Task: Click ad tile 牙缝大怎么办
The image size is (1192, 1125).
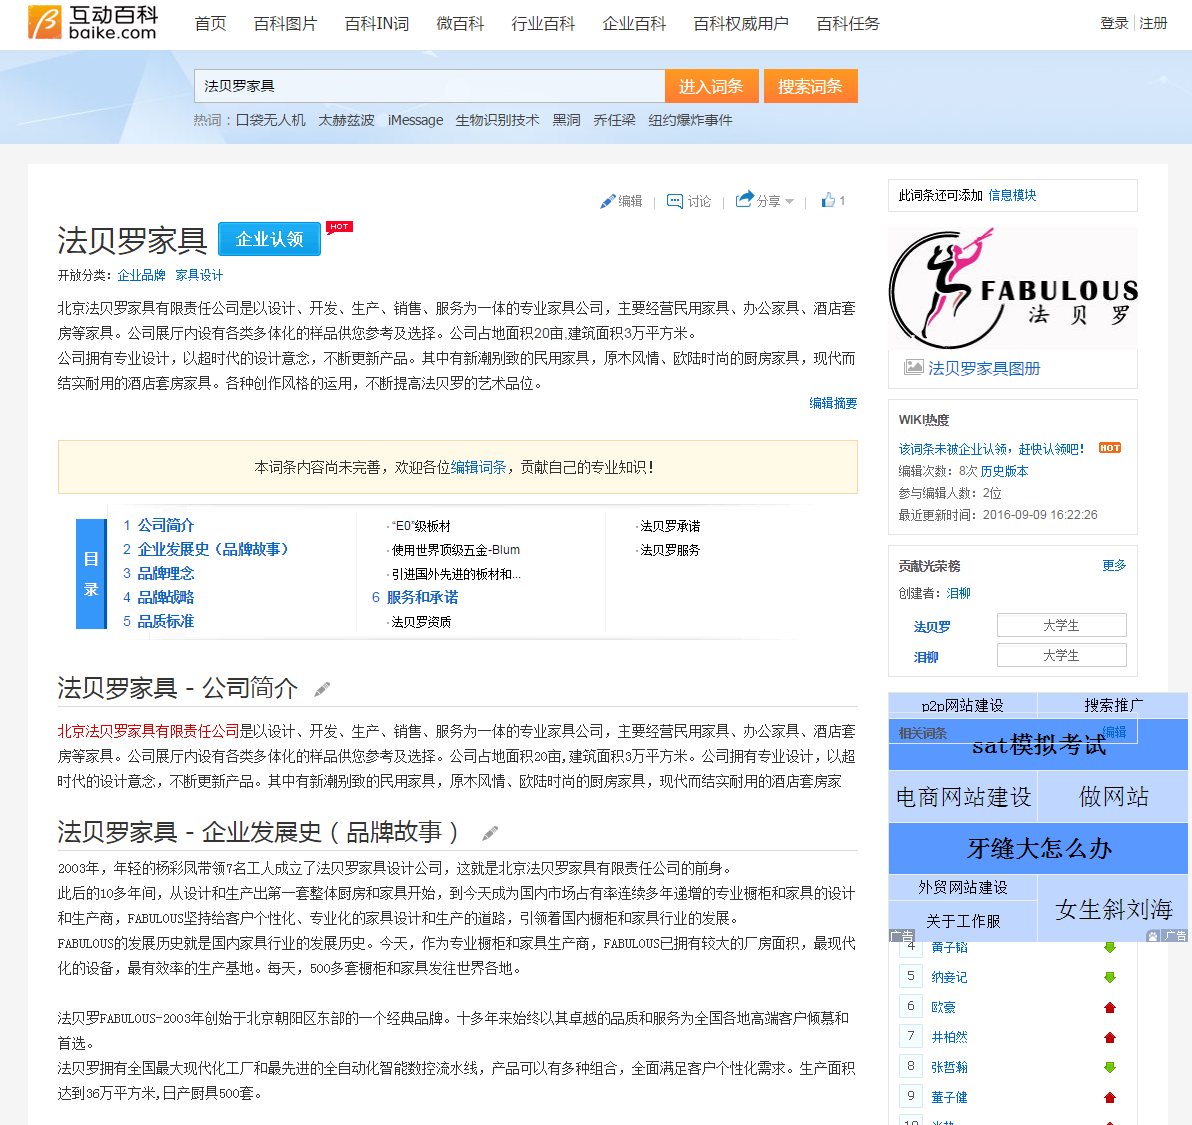Action: click(x=1038, y=848)
